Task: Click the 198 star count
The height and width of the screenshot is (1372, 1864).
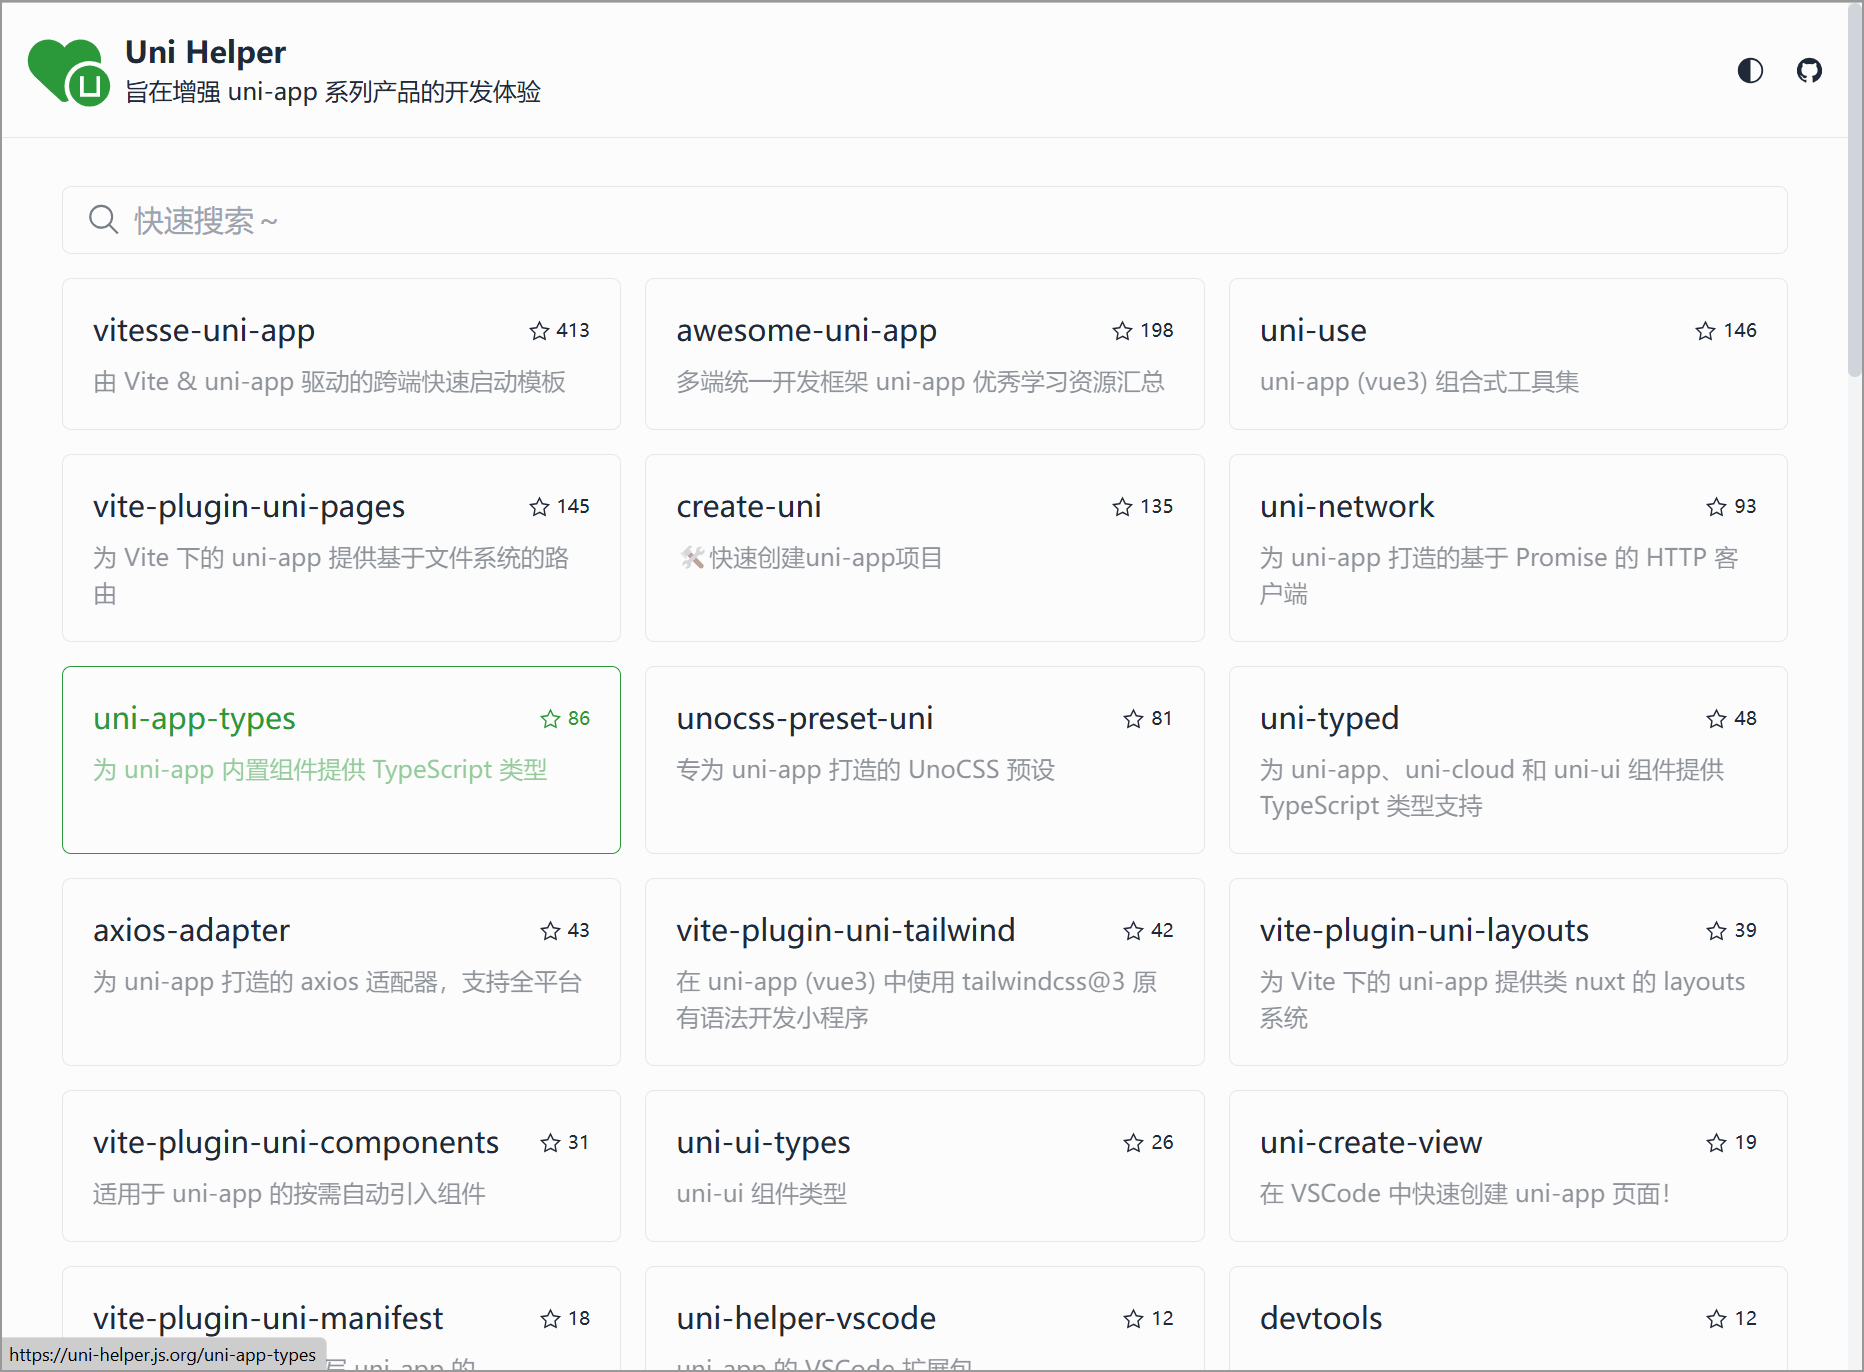Action: [x=1157, y=331]
